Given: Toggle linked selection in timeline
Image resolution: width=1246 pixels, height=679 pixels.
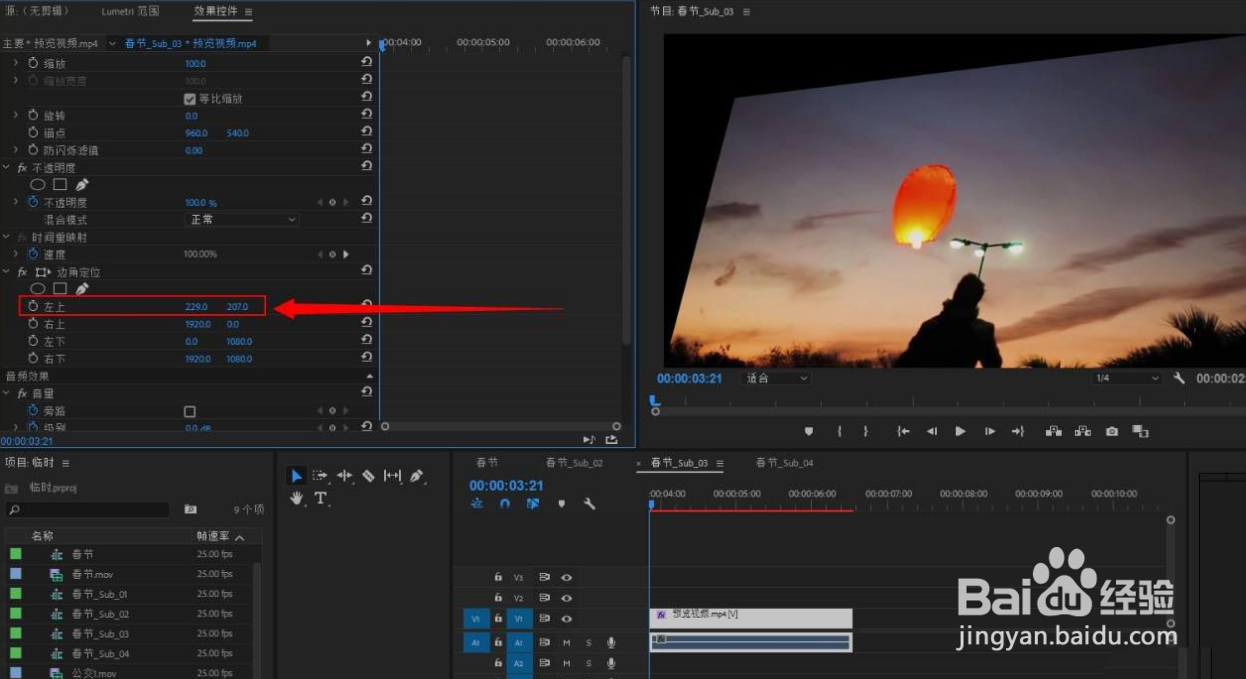Looking at the screenshot, I should click(533, 504).
